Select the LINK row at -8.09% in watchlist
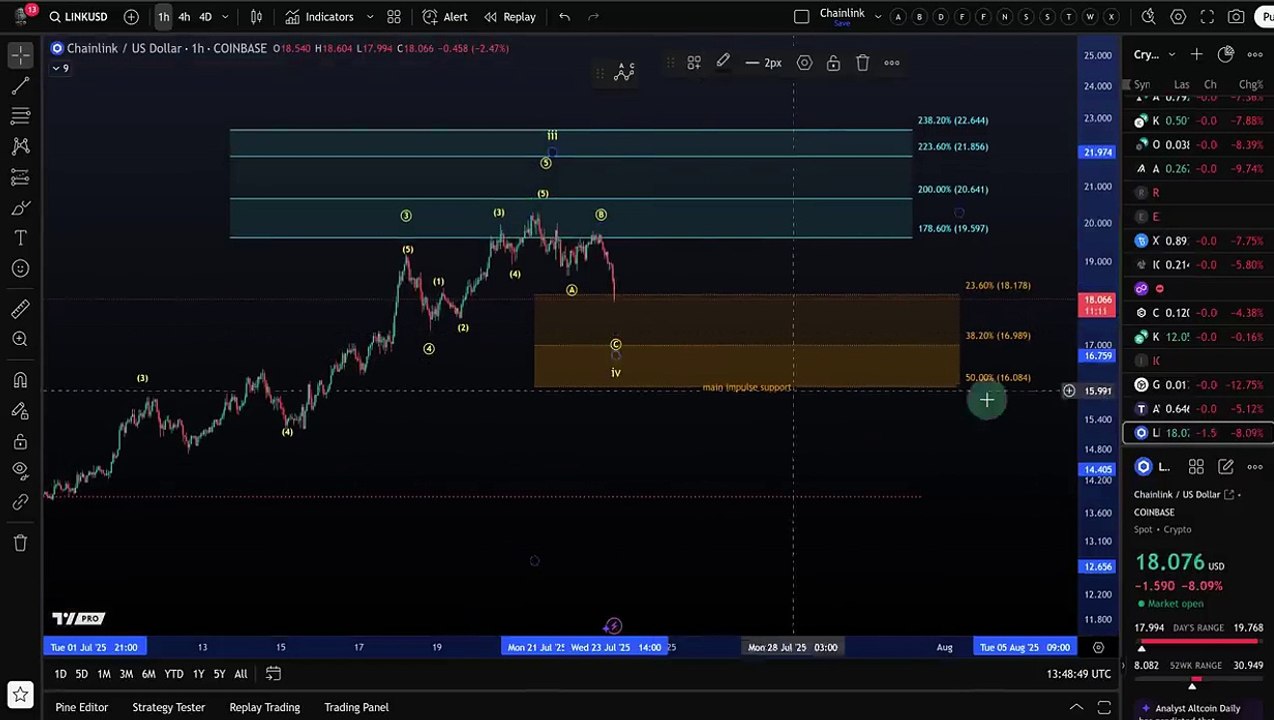The height and width of the screenshot is (720, 1274). tap(1198, 433)
